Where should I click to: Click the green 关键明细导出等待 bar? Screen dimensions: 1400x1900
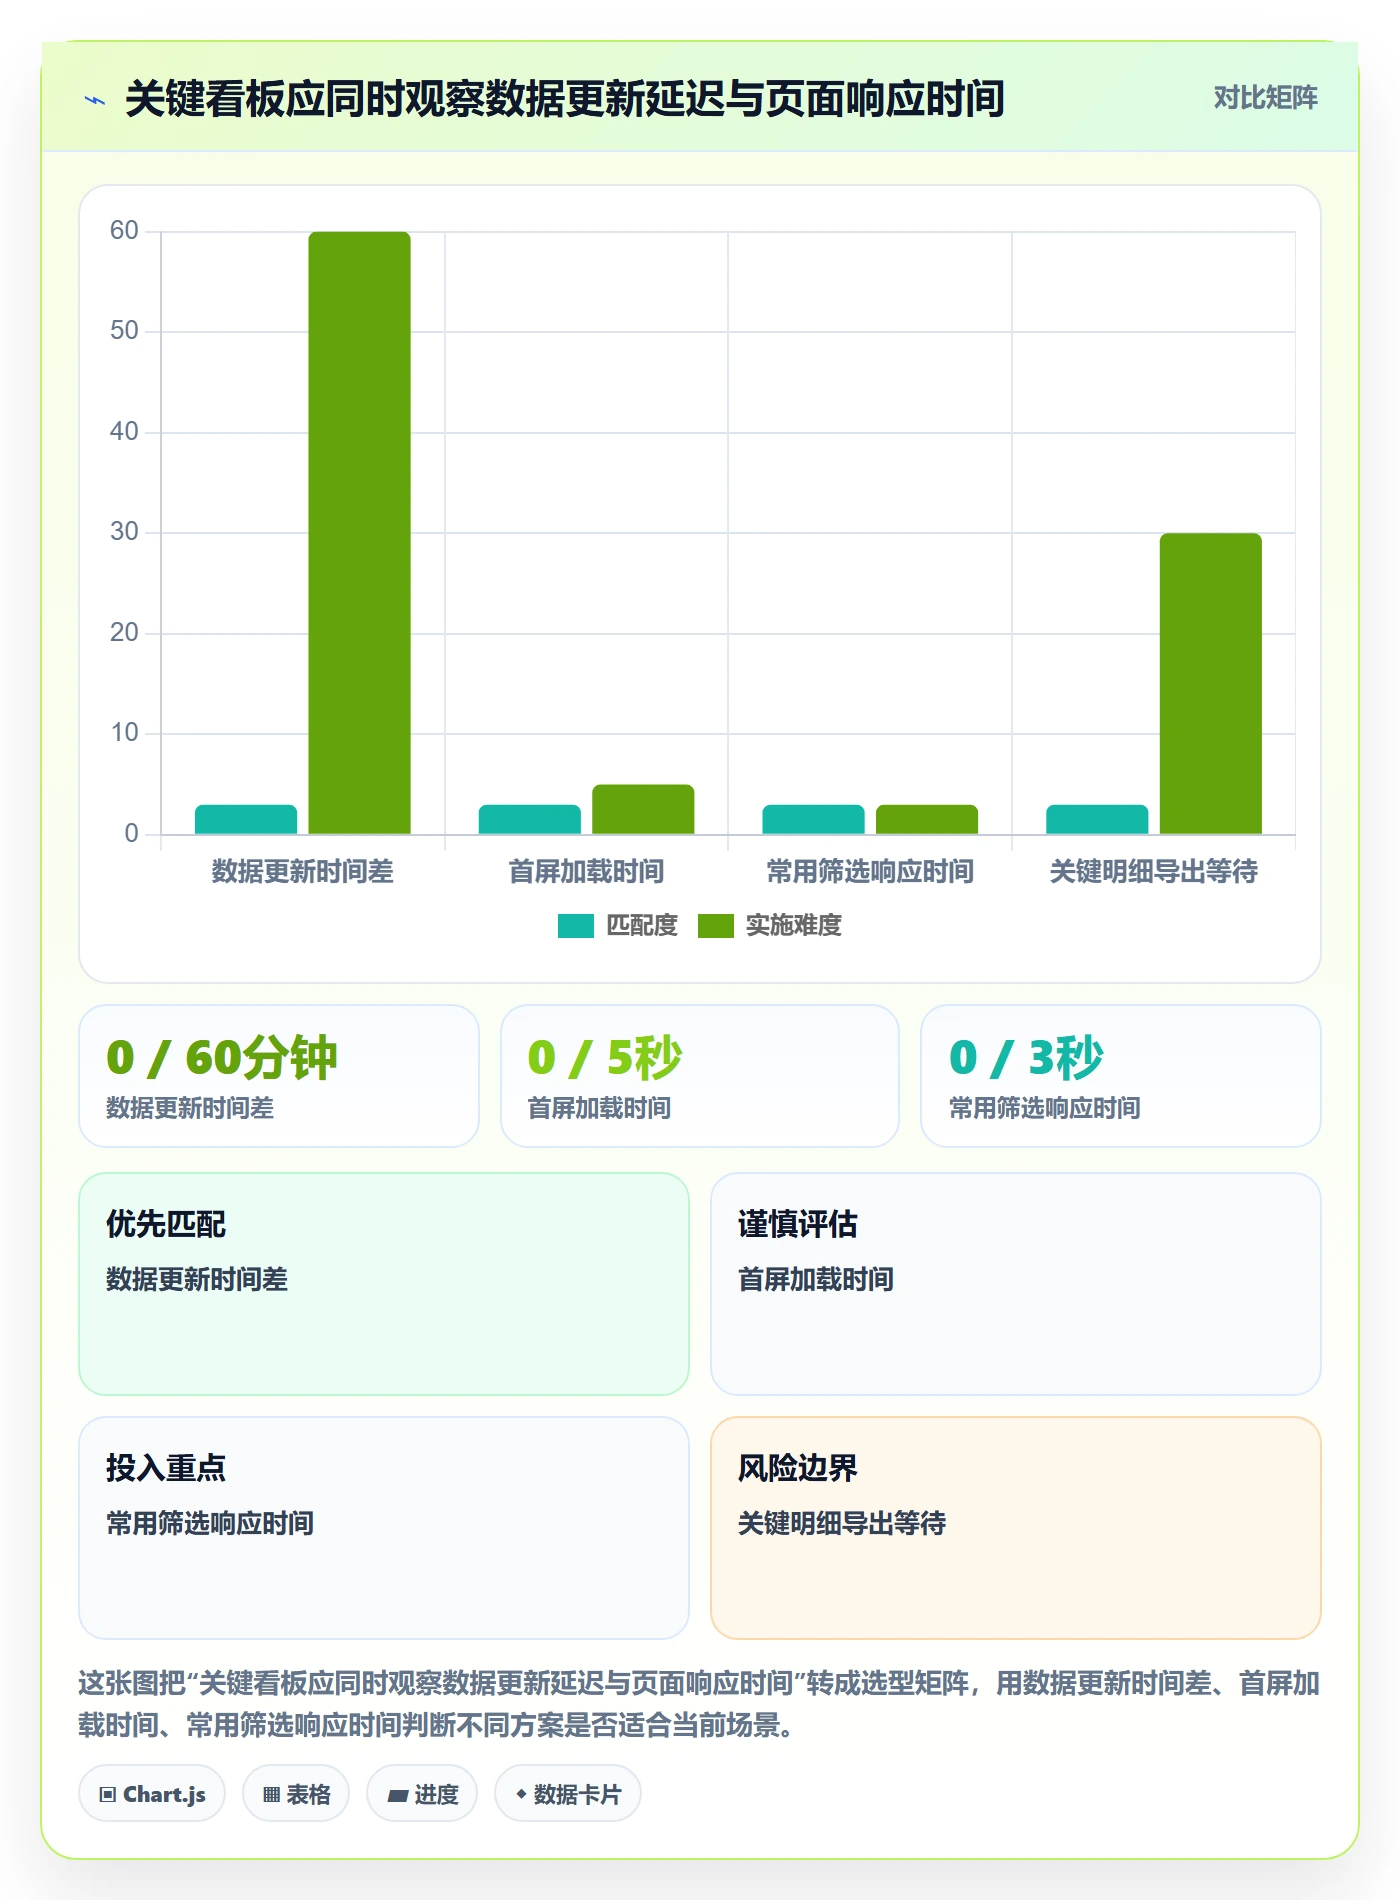(x=1211, y=684)
